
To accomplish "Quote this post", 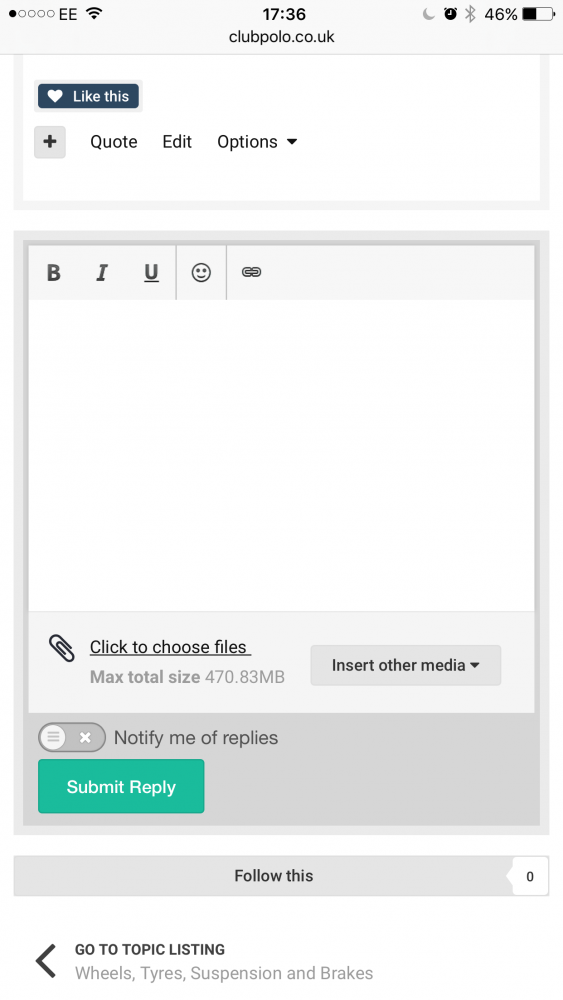I will pos(113,142).
